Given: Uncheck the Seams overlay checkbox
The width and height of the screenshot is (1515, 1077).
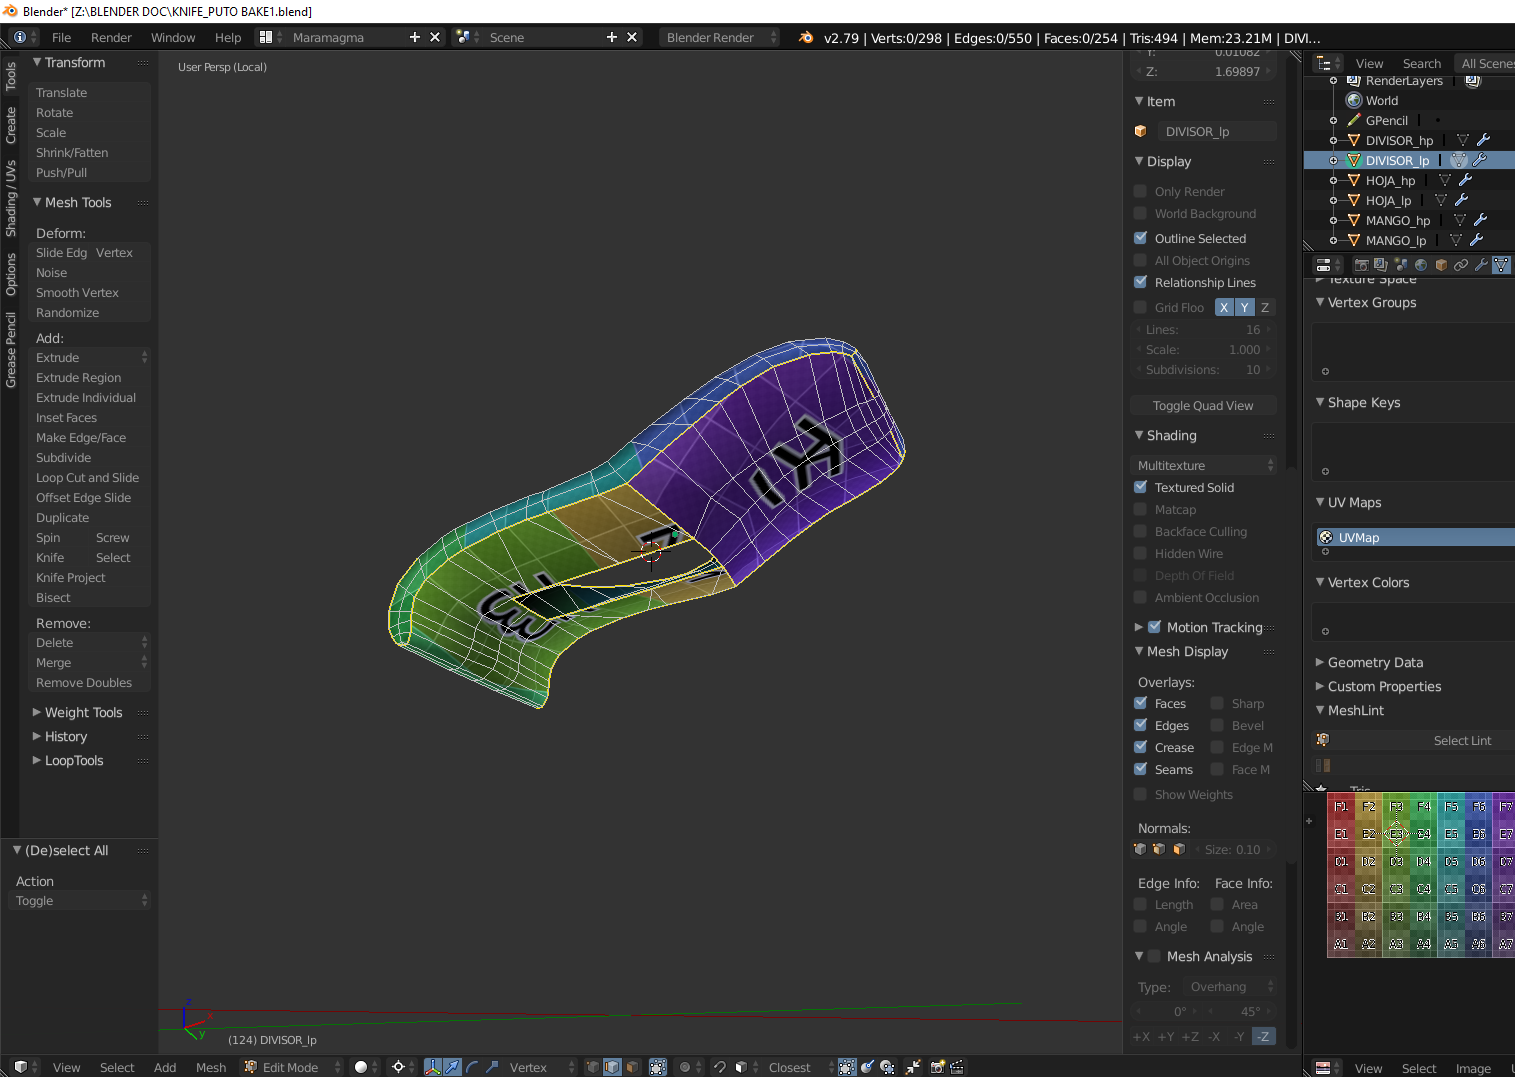Looking at the screenshot, I should [1140, 769].
